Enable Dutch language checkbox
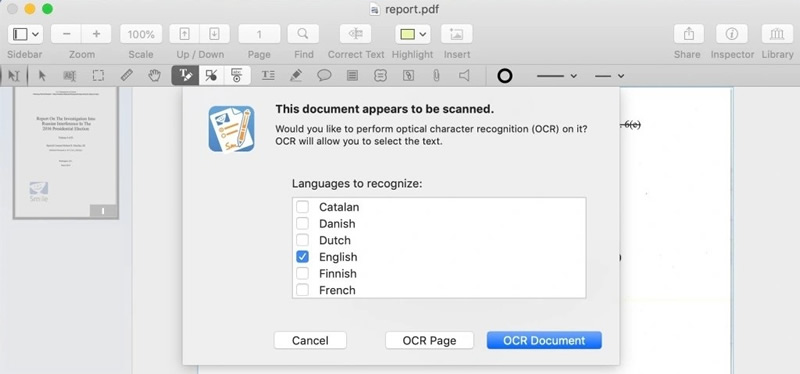The image size is (800, 374). click(x=303, y=240)
